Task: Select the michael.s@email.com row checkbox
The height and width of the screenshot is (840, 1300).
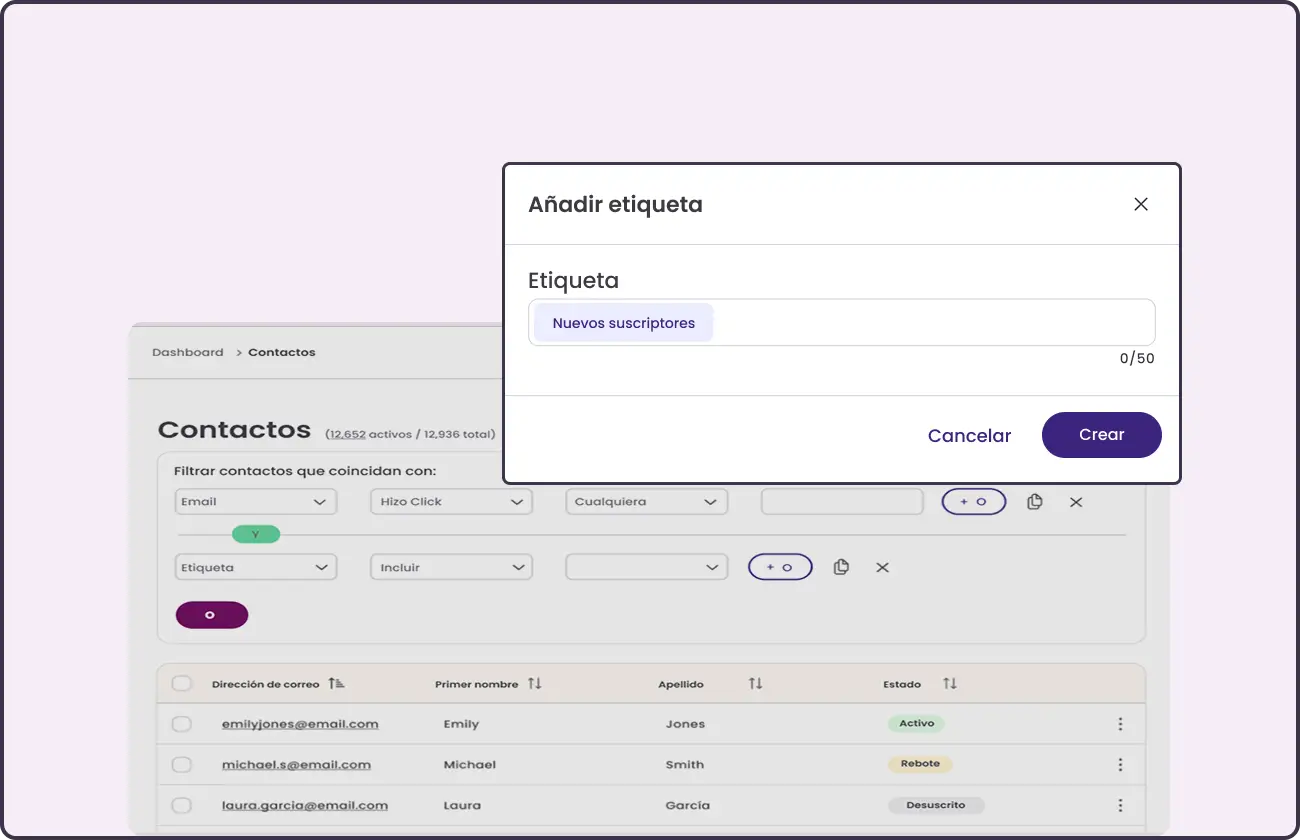Action: click(x=181, y=765)
